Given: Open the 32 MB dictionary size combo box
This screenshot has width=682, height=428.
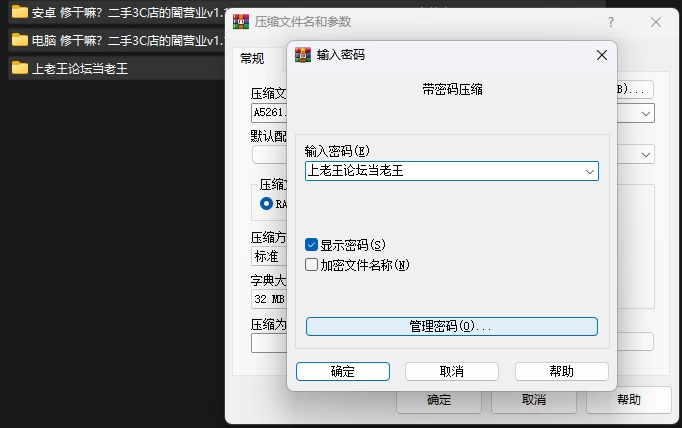Looking at the screenshot, I should 269,299.
